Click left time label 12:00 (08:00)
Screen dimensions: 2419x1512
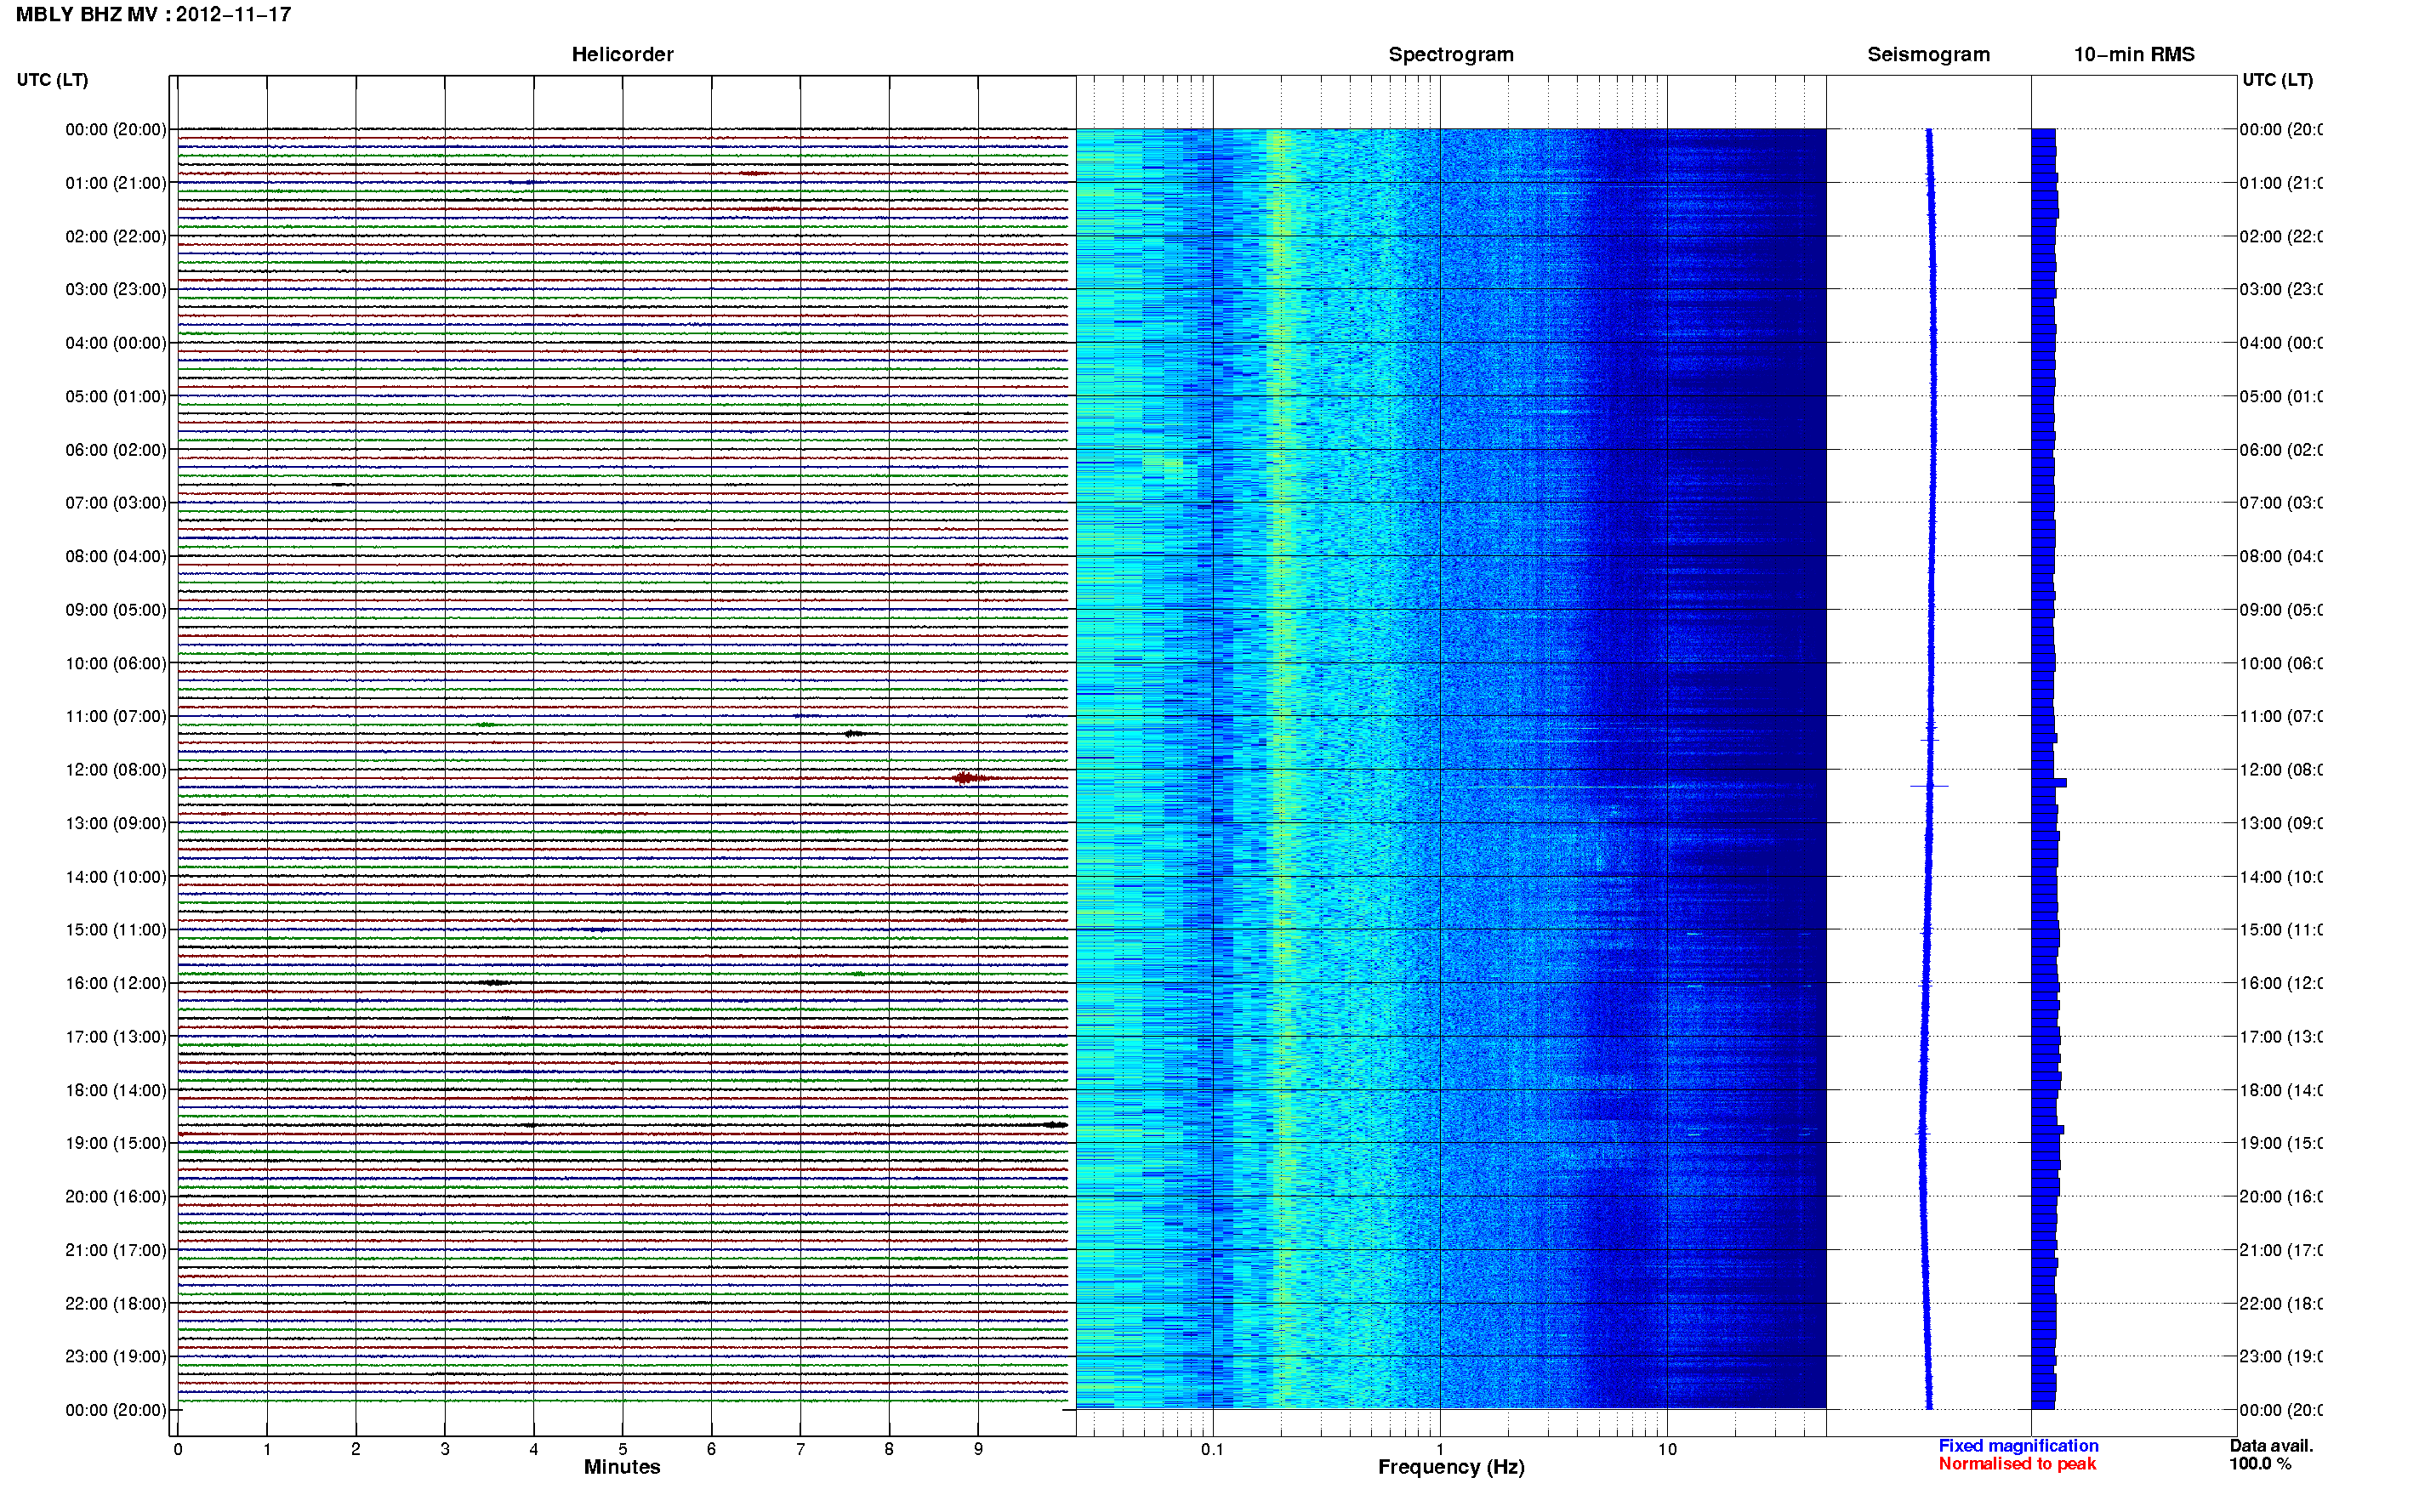tap(116, 770)
